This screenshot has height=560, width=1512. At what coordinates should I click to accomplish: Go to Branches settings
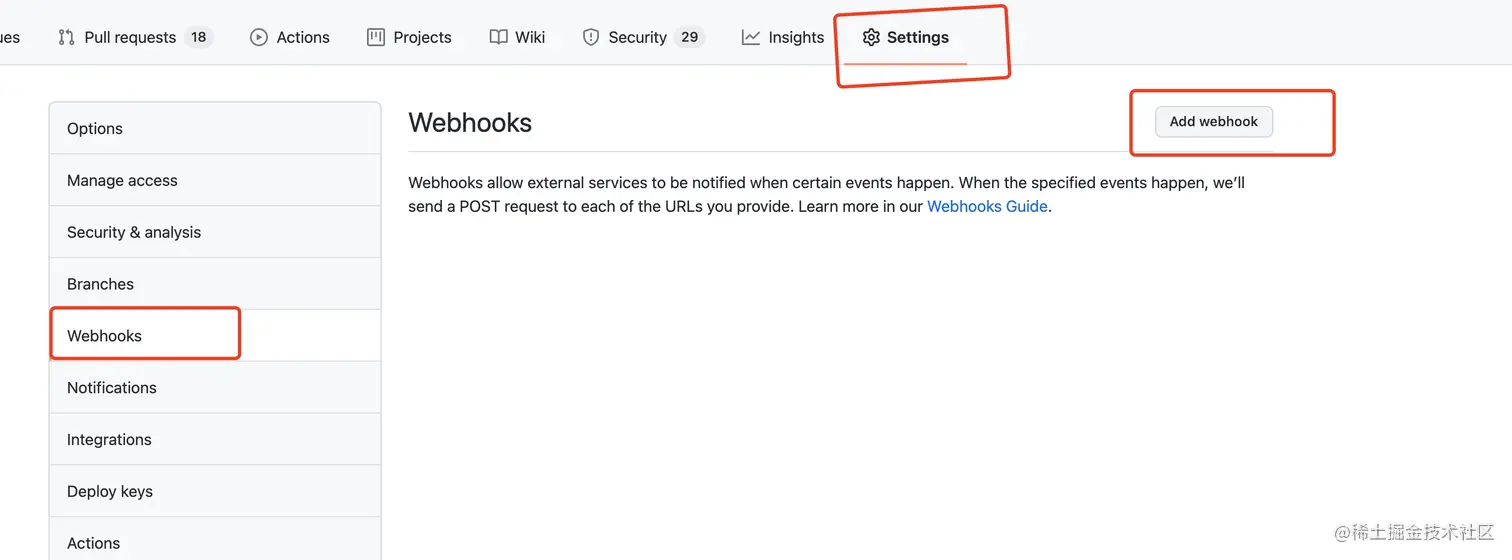click(x=100, y=284)
